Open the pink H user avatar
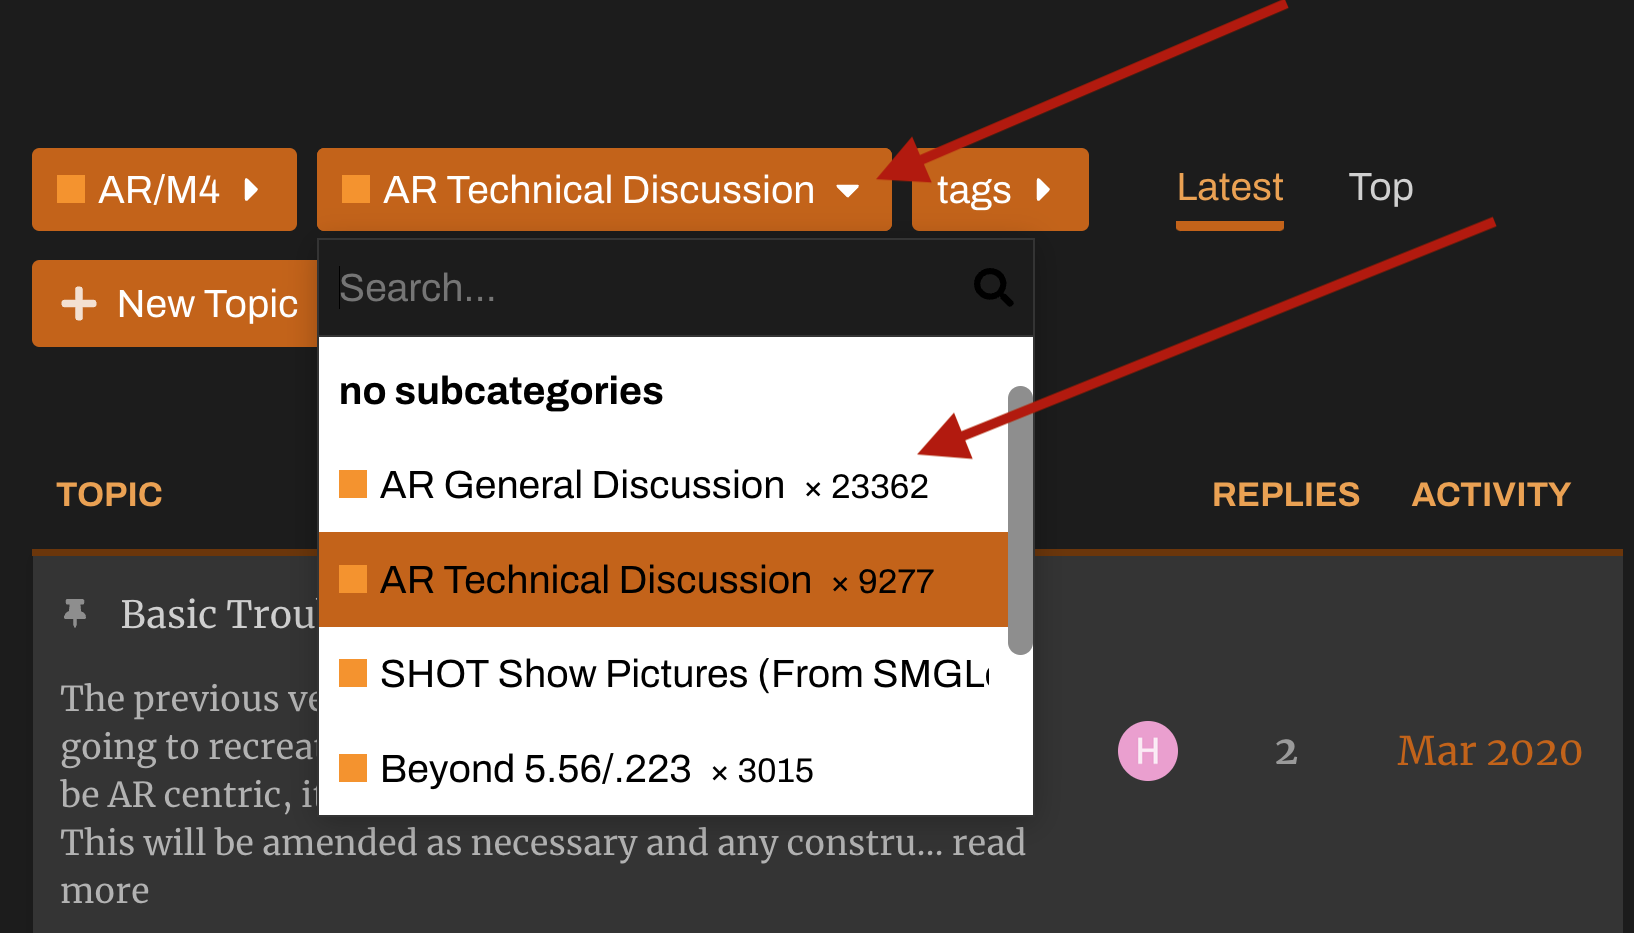The width and height of the screenshot is (1634, 933). (x=1147, y=751)
